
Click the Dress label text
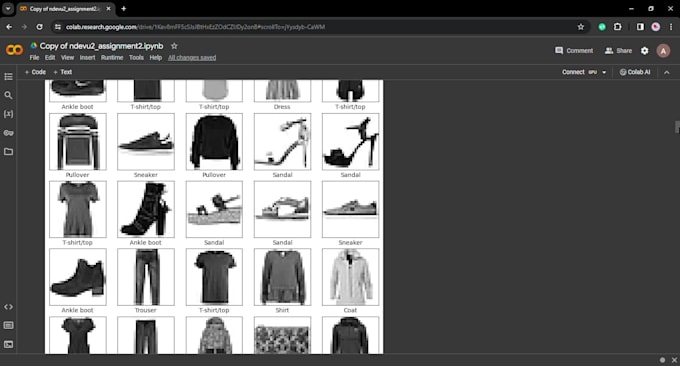pyautogui.click(x=282, y=107)
